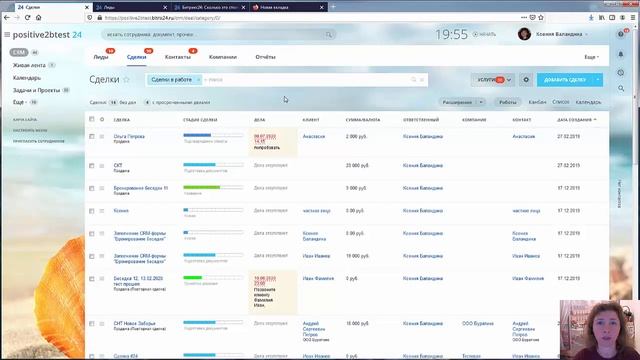Switch to the Отчёты tab
Image resolution: width=640 pixels, height=360 pixels.
[266, 57]
